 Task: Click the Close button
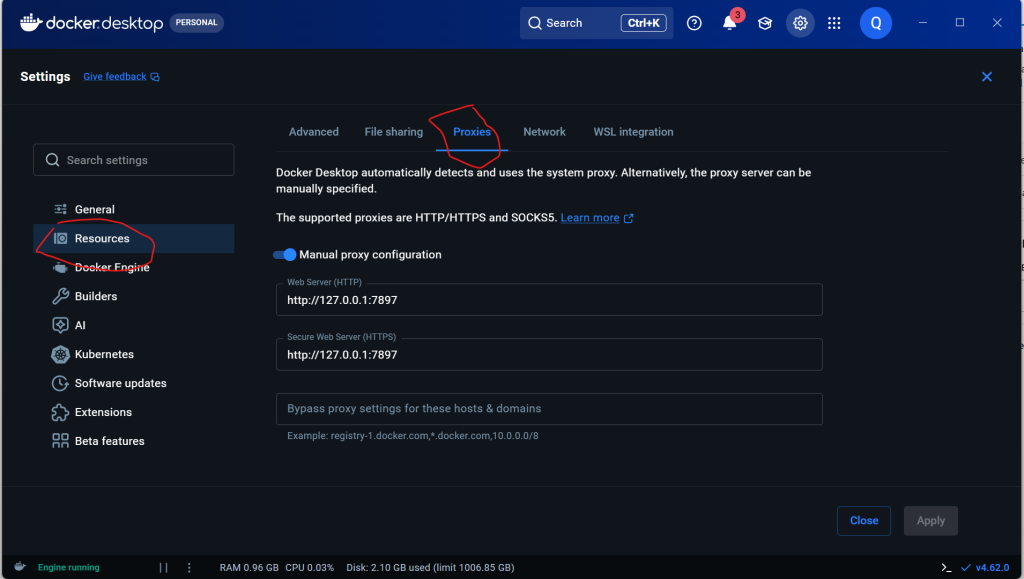point(864,520)
